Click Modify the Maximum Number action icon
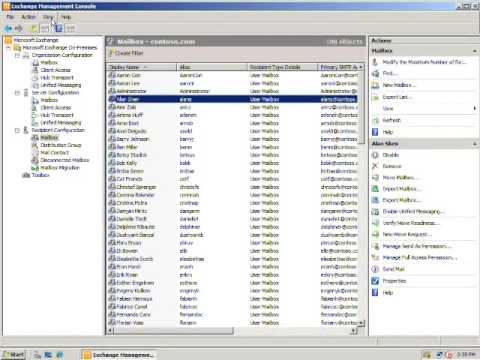 coord(375,62)
